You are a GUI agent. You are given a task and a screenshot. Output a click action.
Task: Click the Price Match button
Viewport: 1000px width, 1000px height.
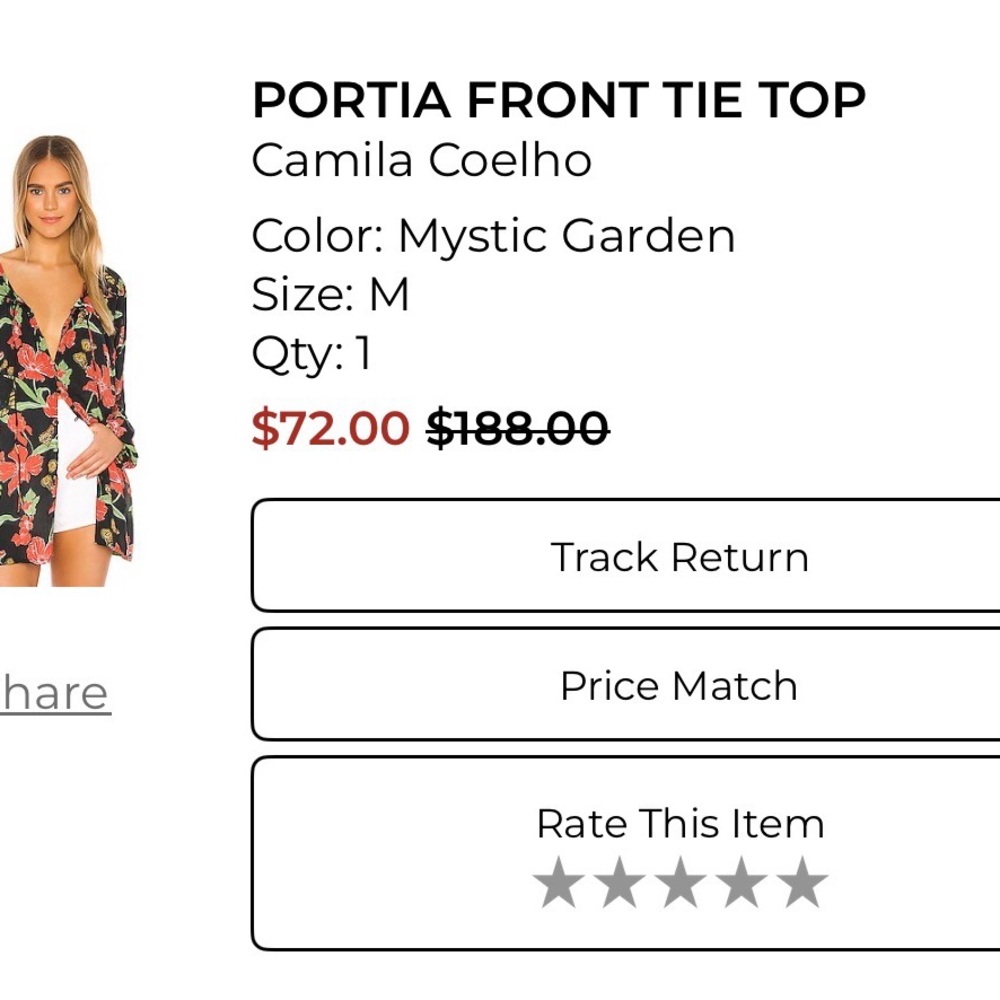click(x=680, y=684)
